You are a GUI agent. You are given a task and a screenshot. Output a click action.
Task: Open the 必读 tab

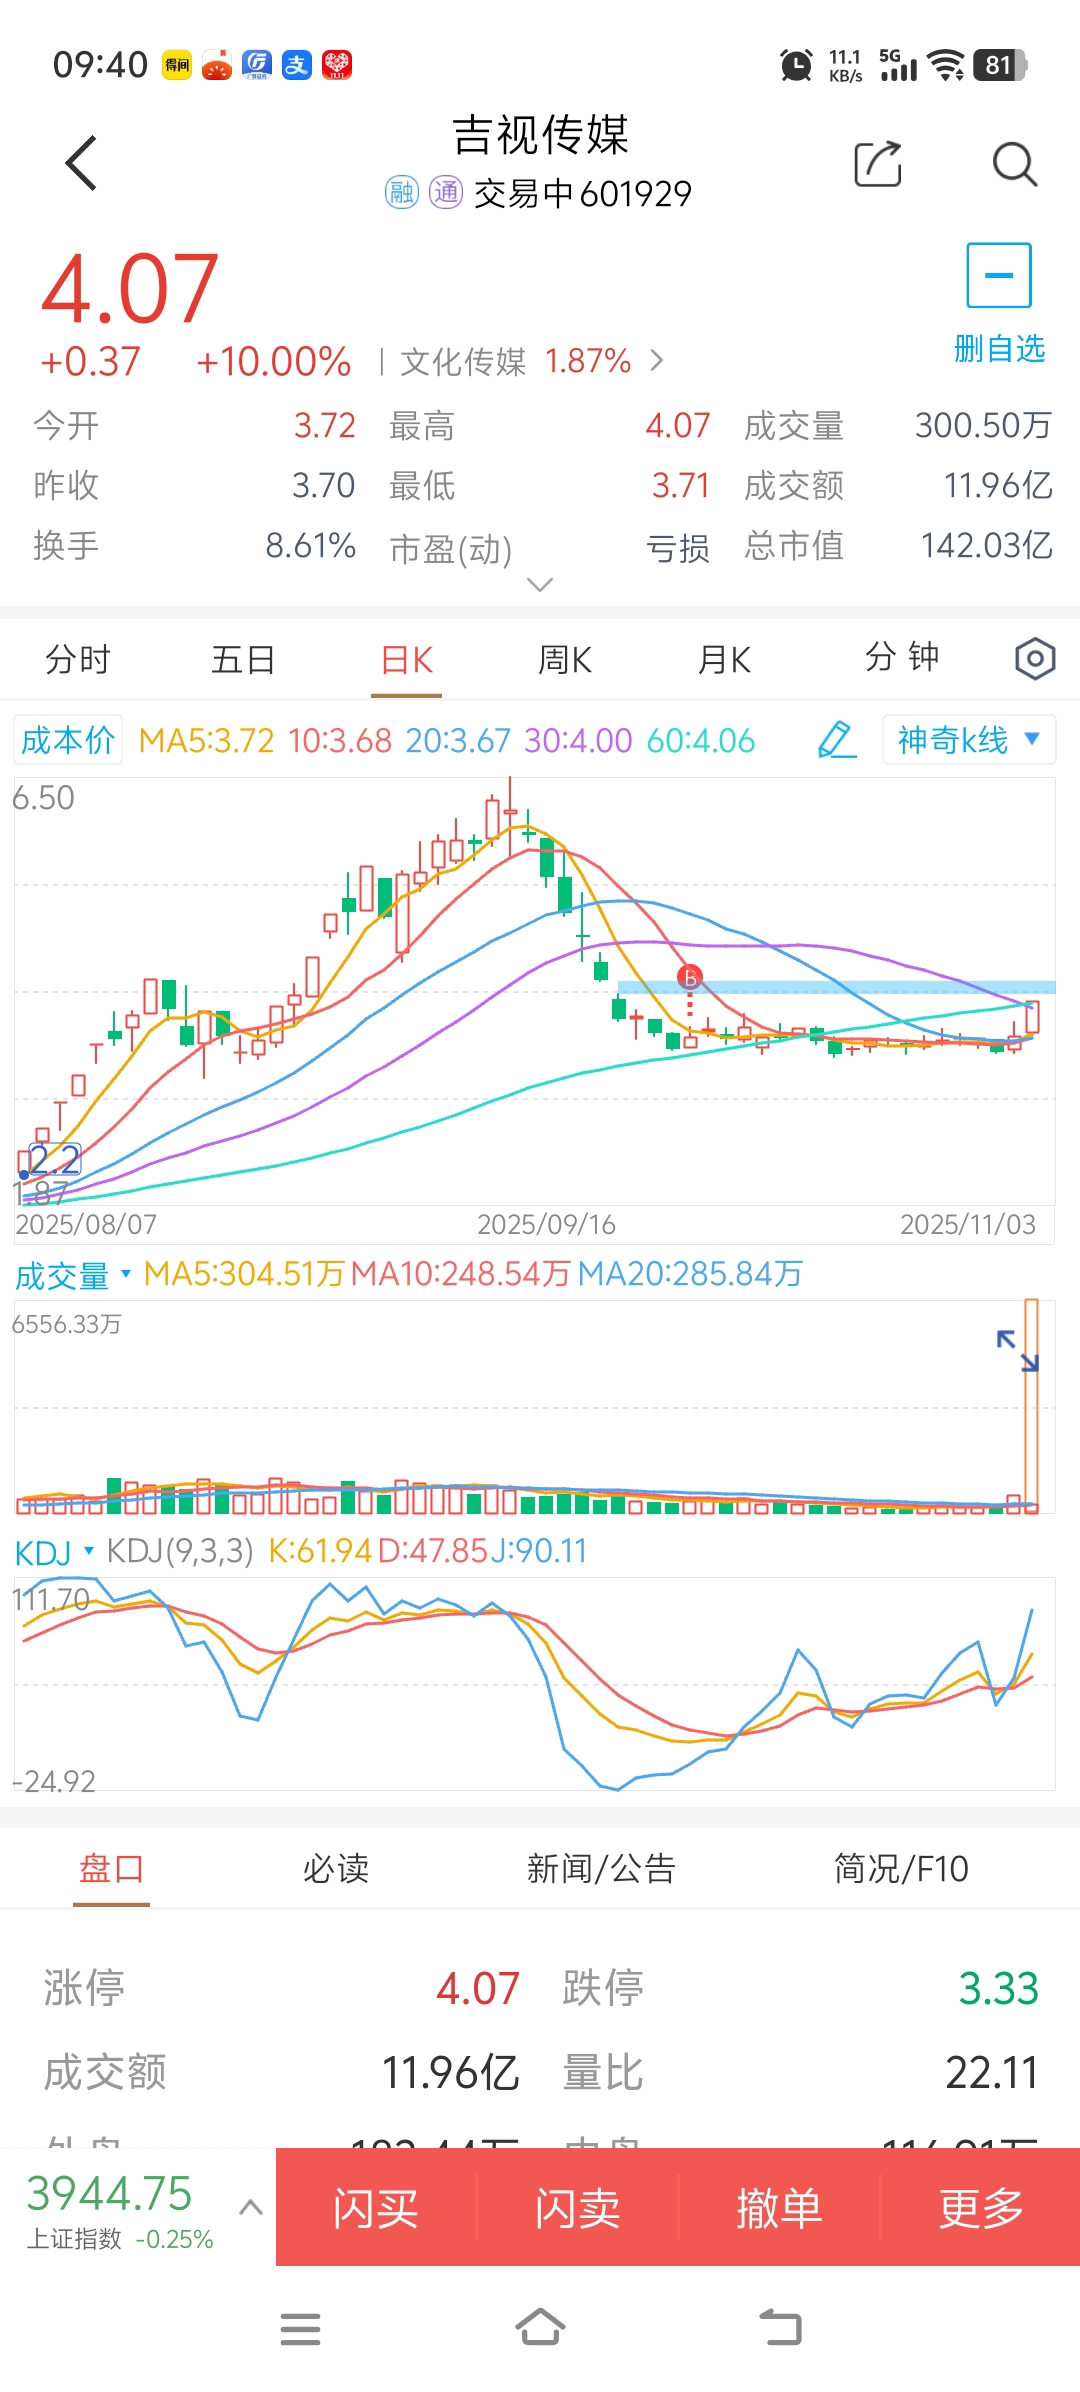click(336, 1868)
